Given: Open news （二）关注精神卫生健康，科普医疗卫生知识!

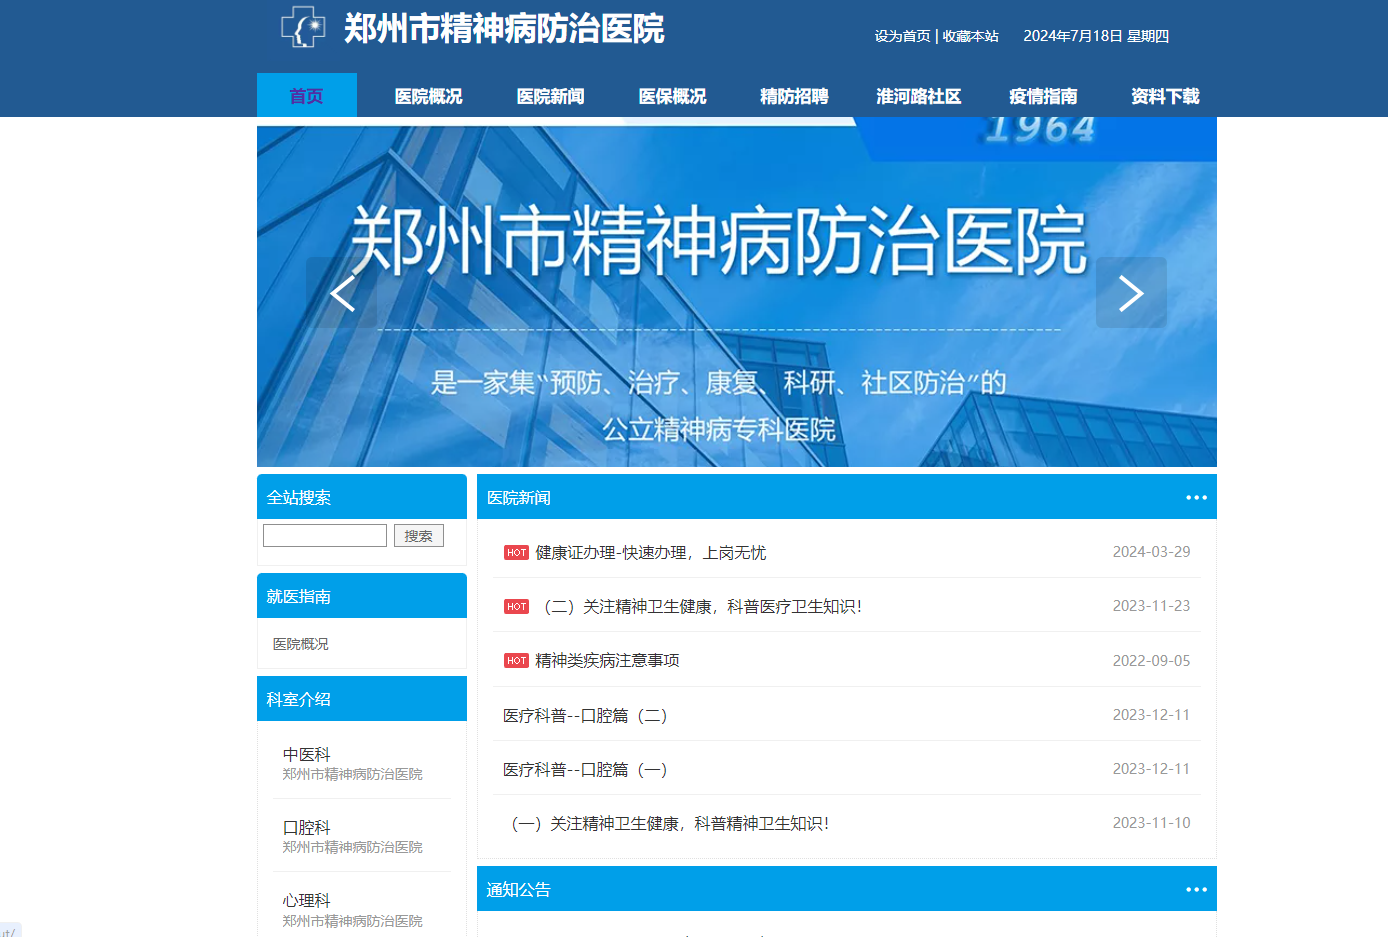Looking at the screenshot, I should tap(699, 607).
